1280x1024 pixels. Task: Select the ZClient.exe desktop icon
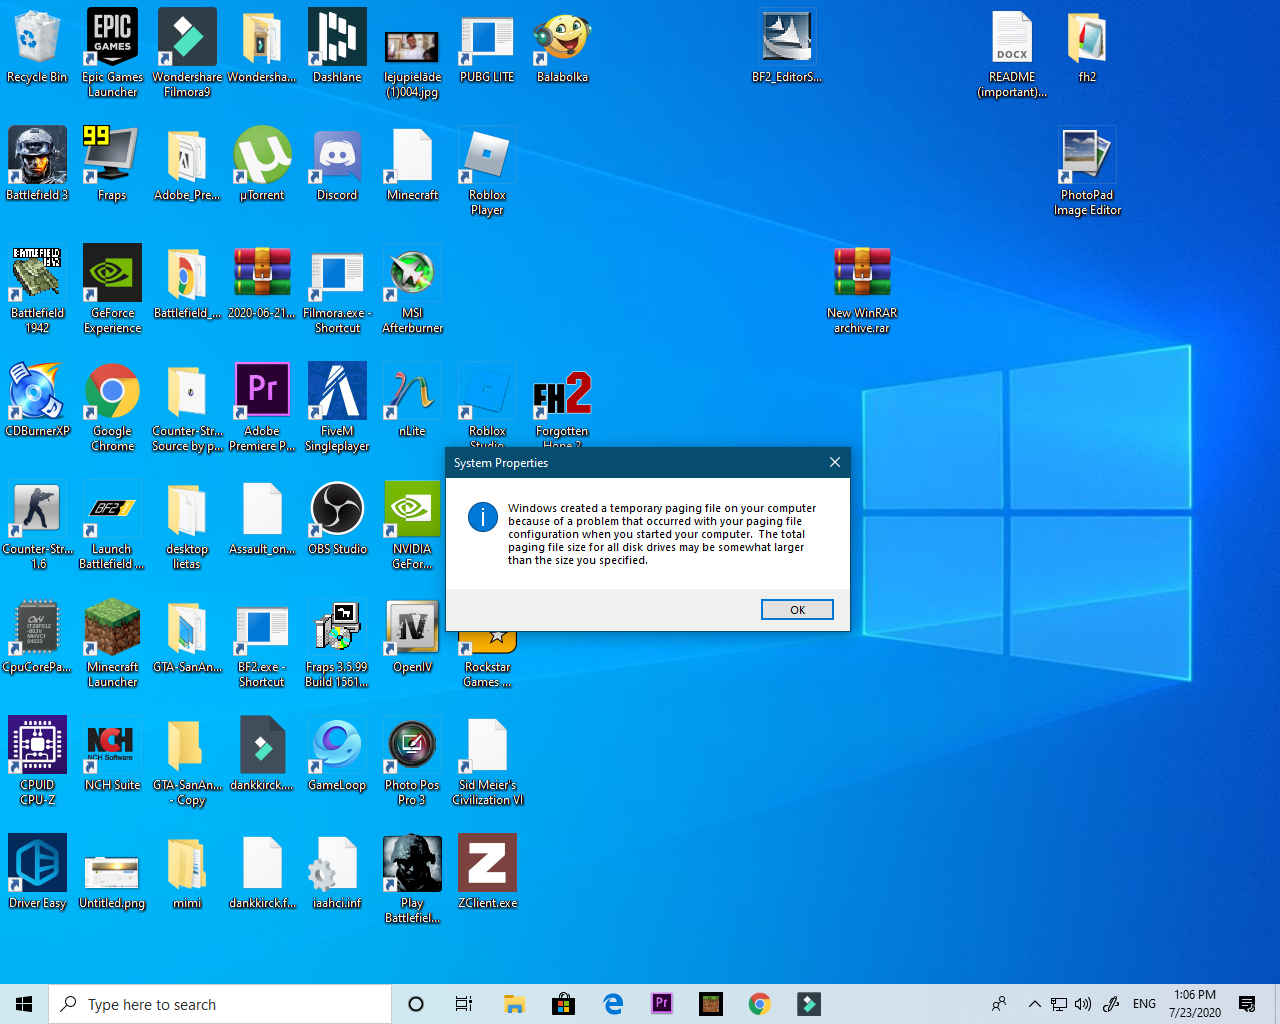pyautogui.click(x=487, y=873)
